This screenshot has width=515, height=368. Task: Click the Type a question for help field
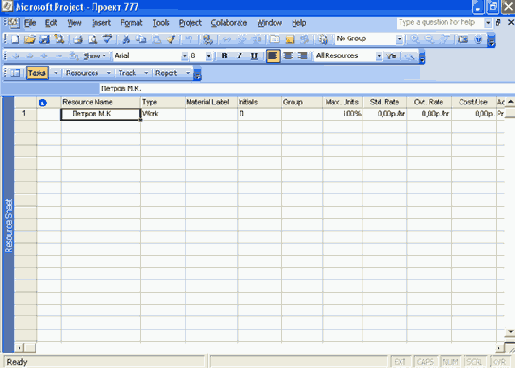[440, 23]
